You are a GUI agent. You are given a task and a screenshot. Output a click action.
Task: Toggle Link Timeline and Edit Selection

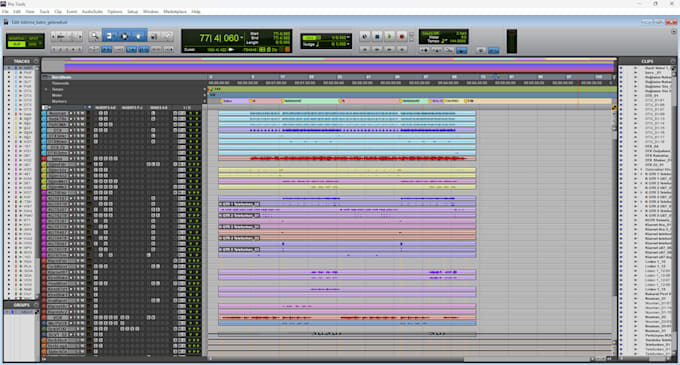(144, 50)
